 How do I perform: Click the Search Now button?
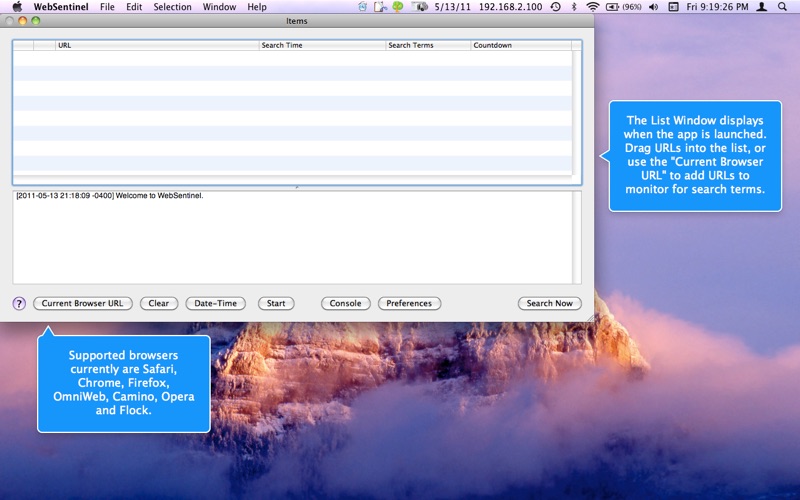(x=549, y=304)
